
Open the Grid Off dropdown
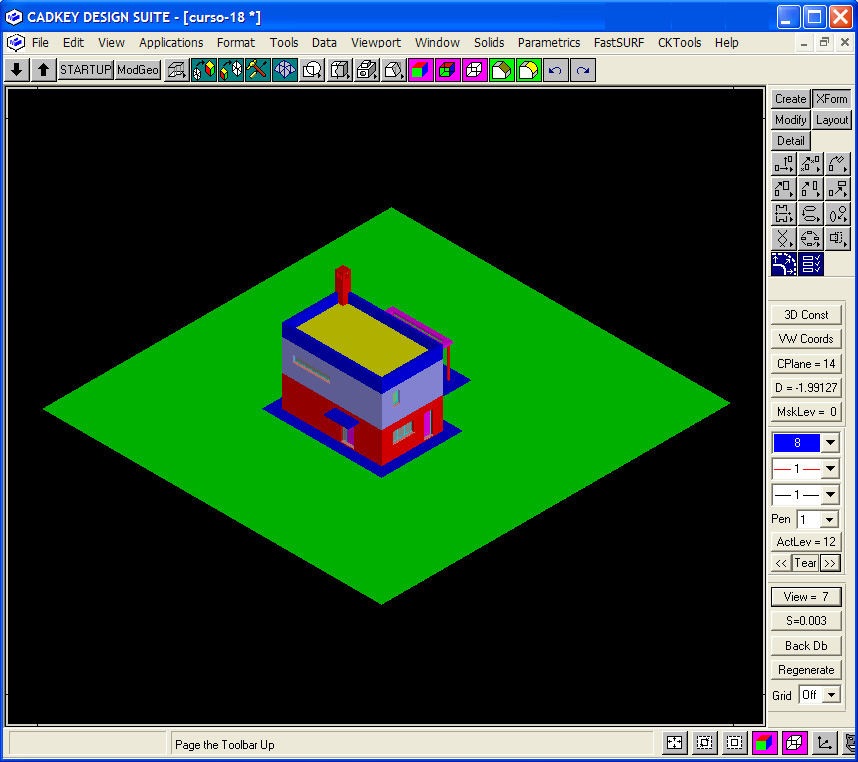click(x=829, y=695)
